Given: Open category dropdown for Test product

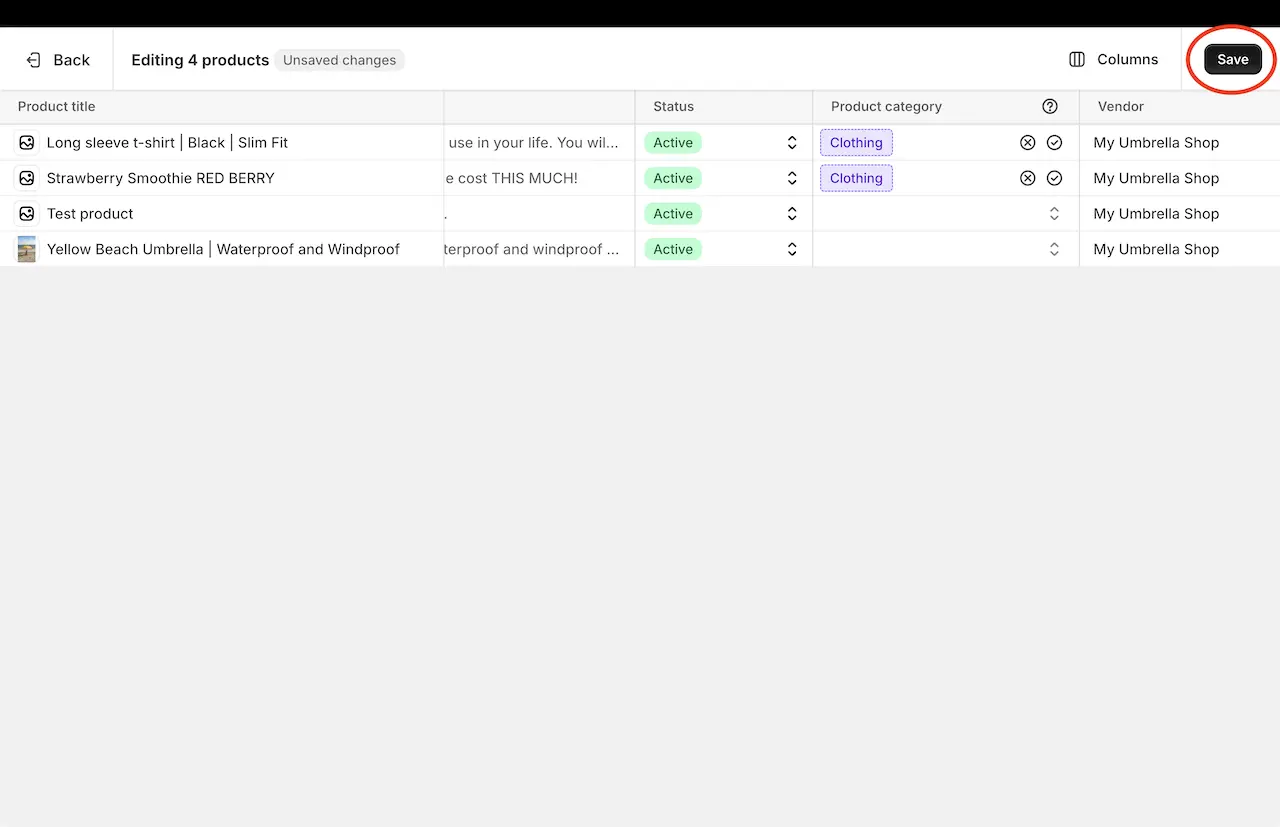Looking at the screenshot, I should (1053, 214).
